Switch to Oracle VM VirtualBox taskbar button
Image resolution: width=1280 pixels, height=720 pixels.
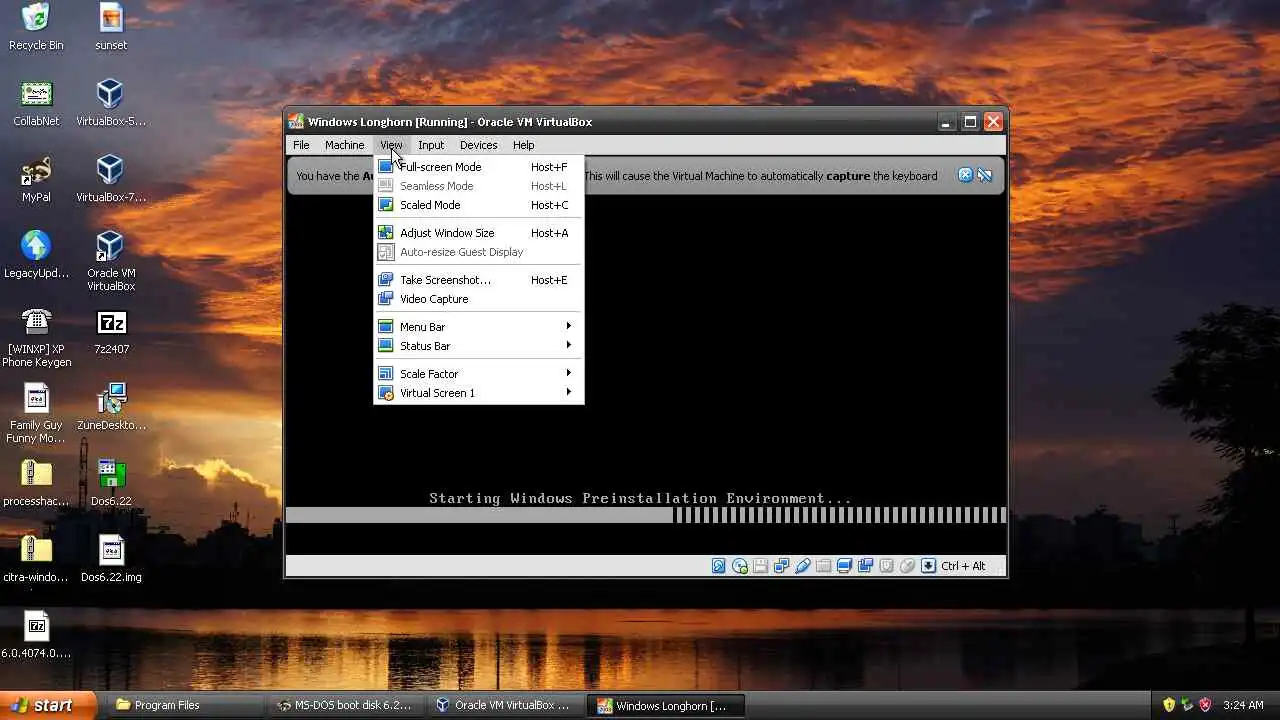(505, 705)
